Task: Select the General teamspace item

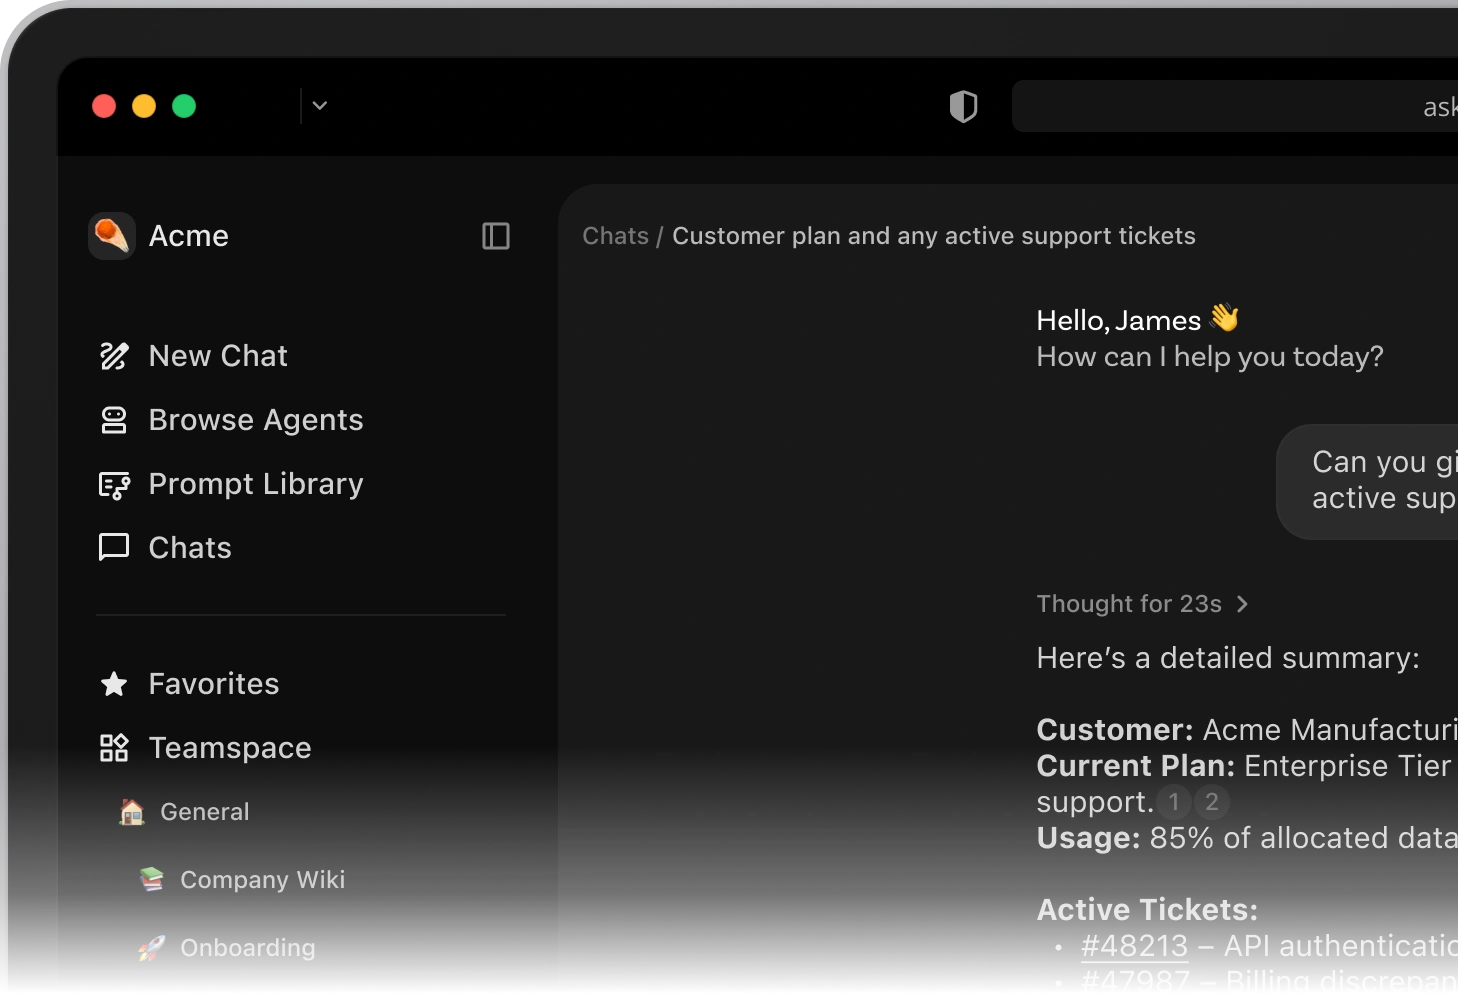Action: click(205, 812)
